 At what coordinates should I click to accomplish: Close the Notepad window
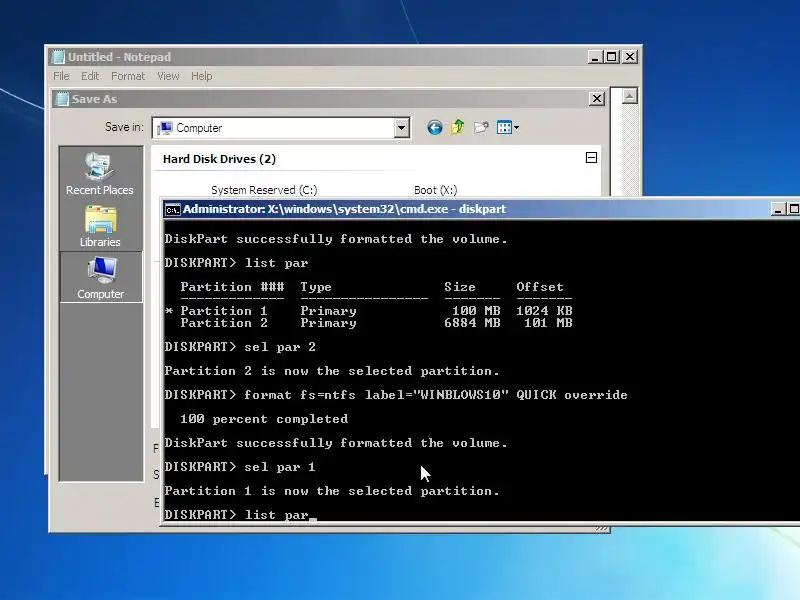(x=630, y=57)
